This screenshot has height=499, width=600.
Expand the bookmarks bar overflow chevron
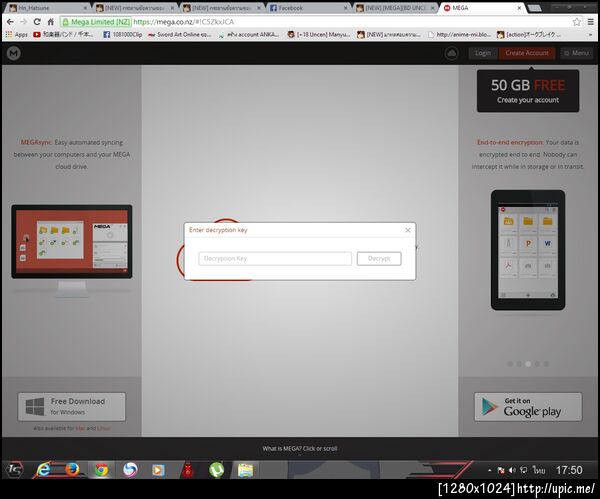(591, 34)
